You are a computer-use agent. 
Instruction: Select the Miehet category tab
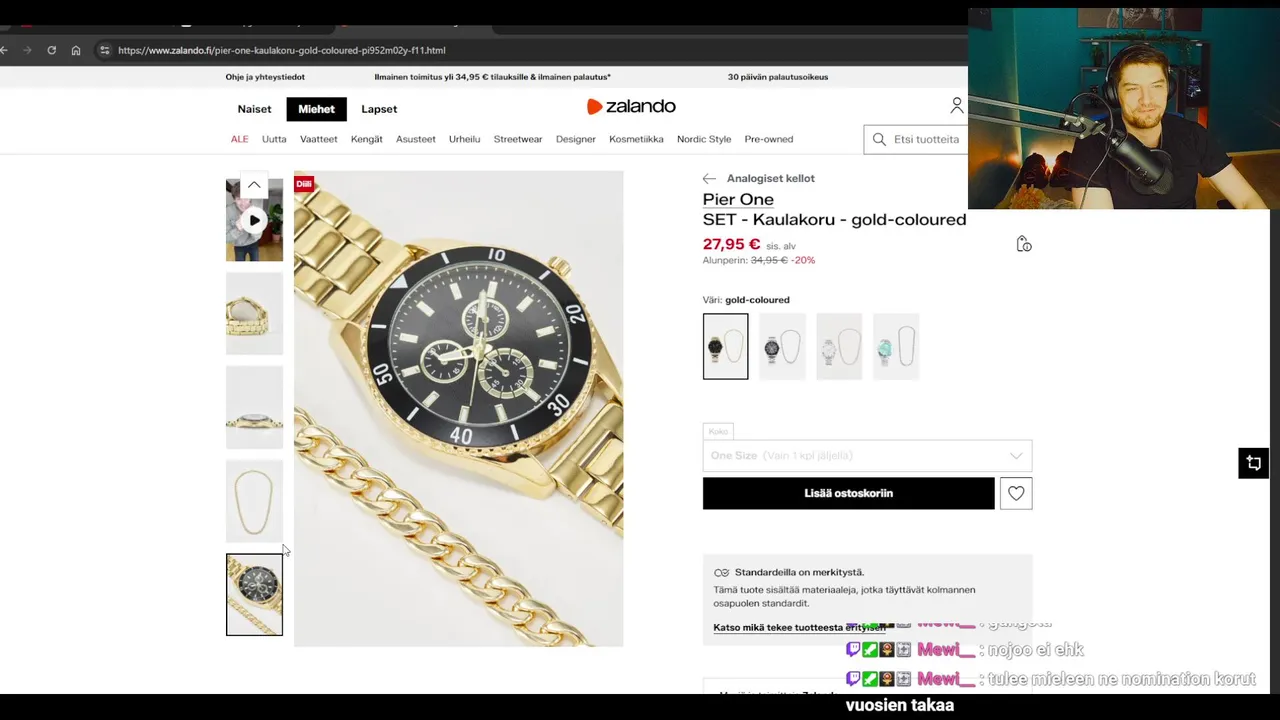click(316, 109)
